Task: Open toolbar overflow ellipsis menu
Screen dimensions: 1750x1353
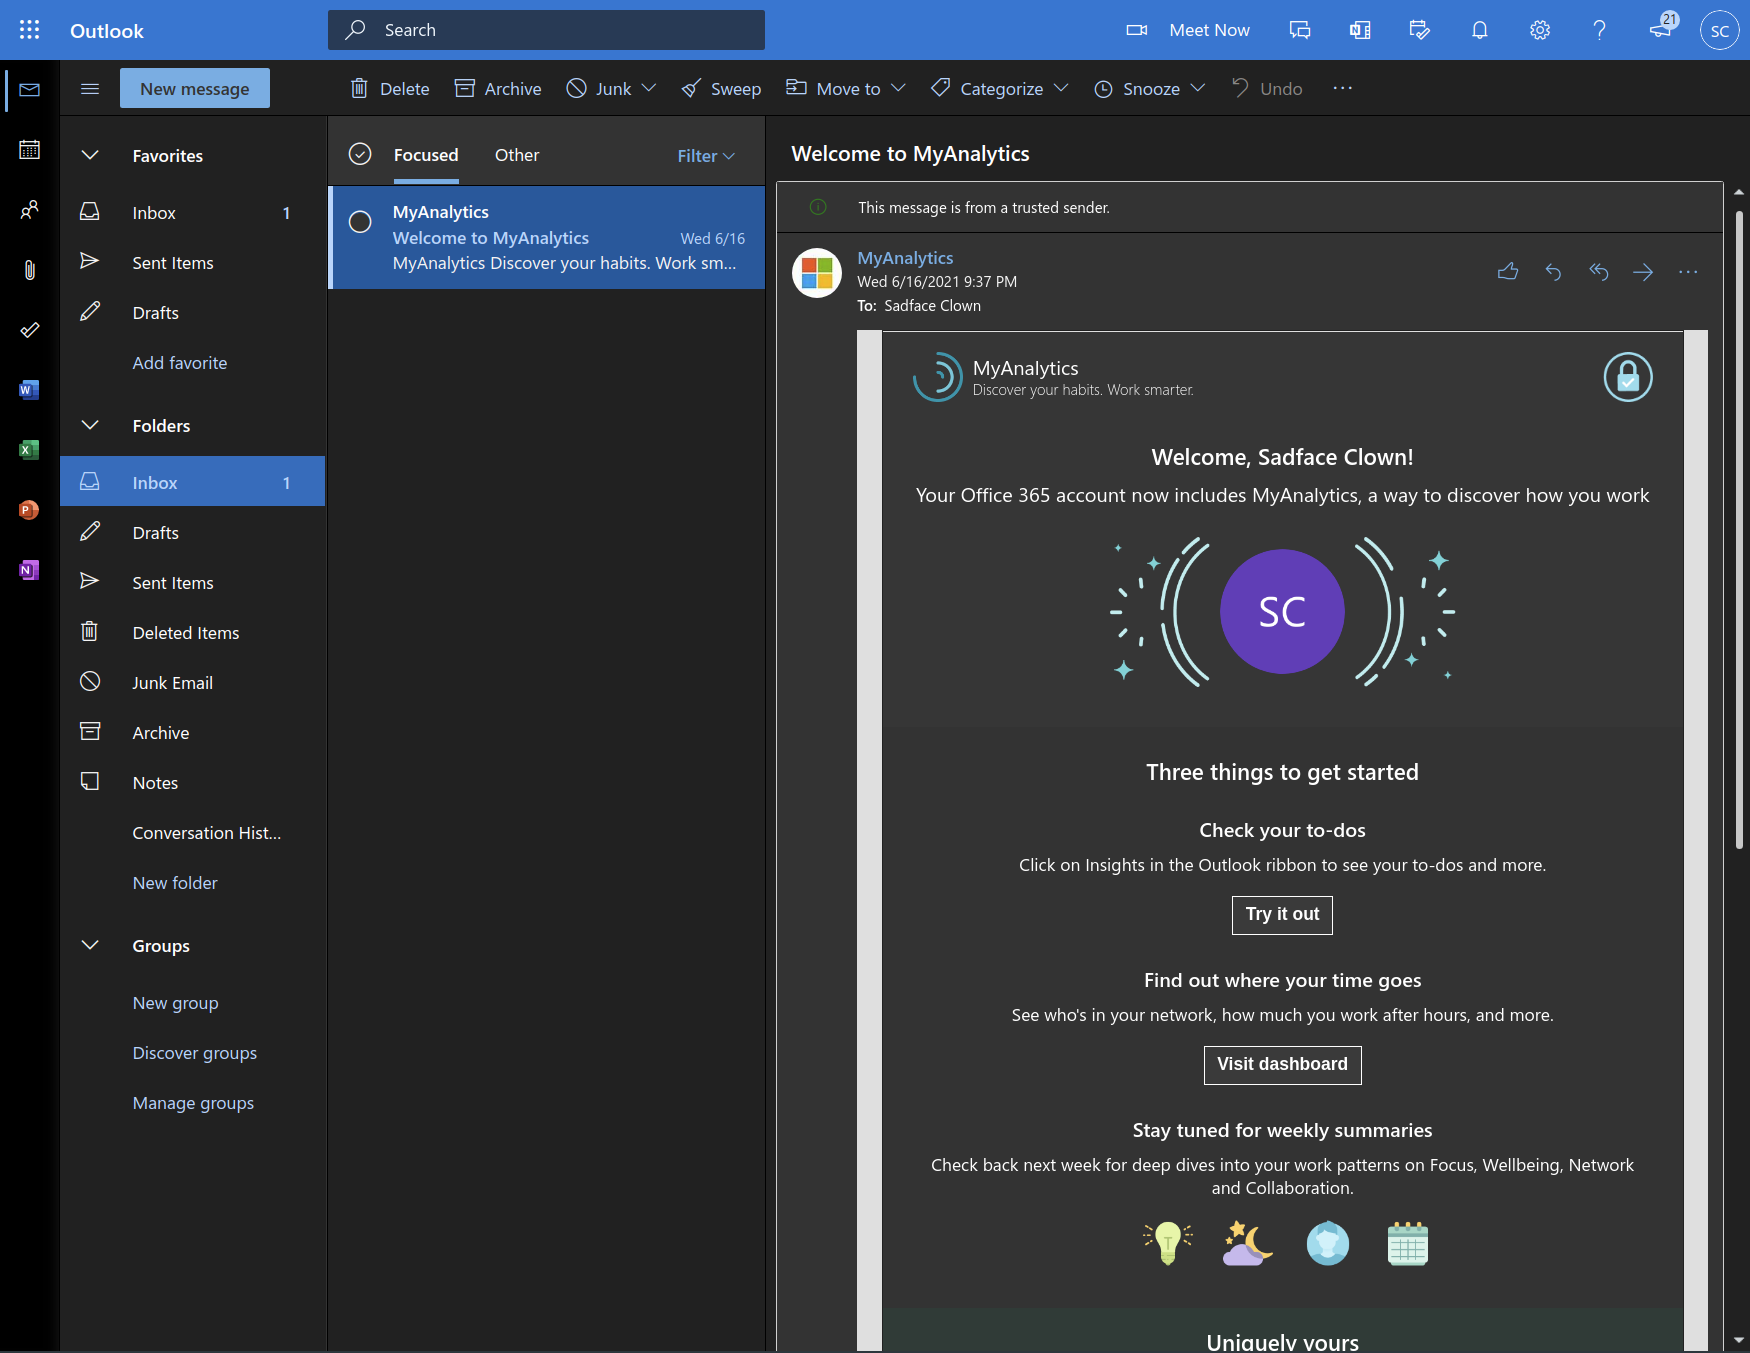Action: (x=1343, y=88)
